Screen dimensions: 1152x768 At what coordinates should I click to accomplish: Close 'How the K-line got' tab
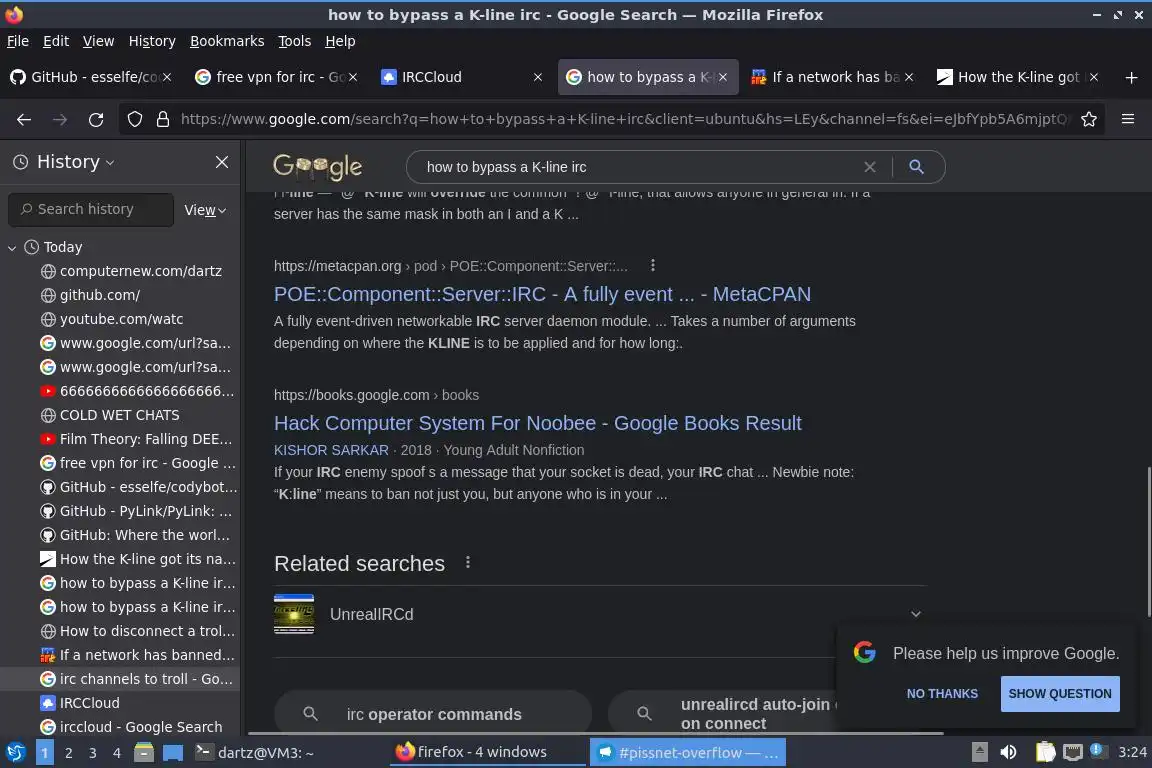1094,77
